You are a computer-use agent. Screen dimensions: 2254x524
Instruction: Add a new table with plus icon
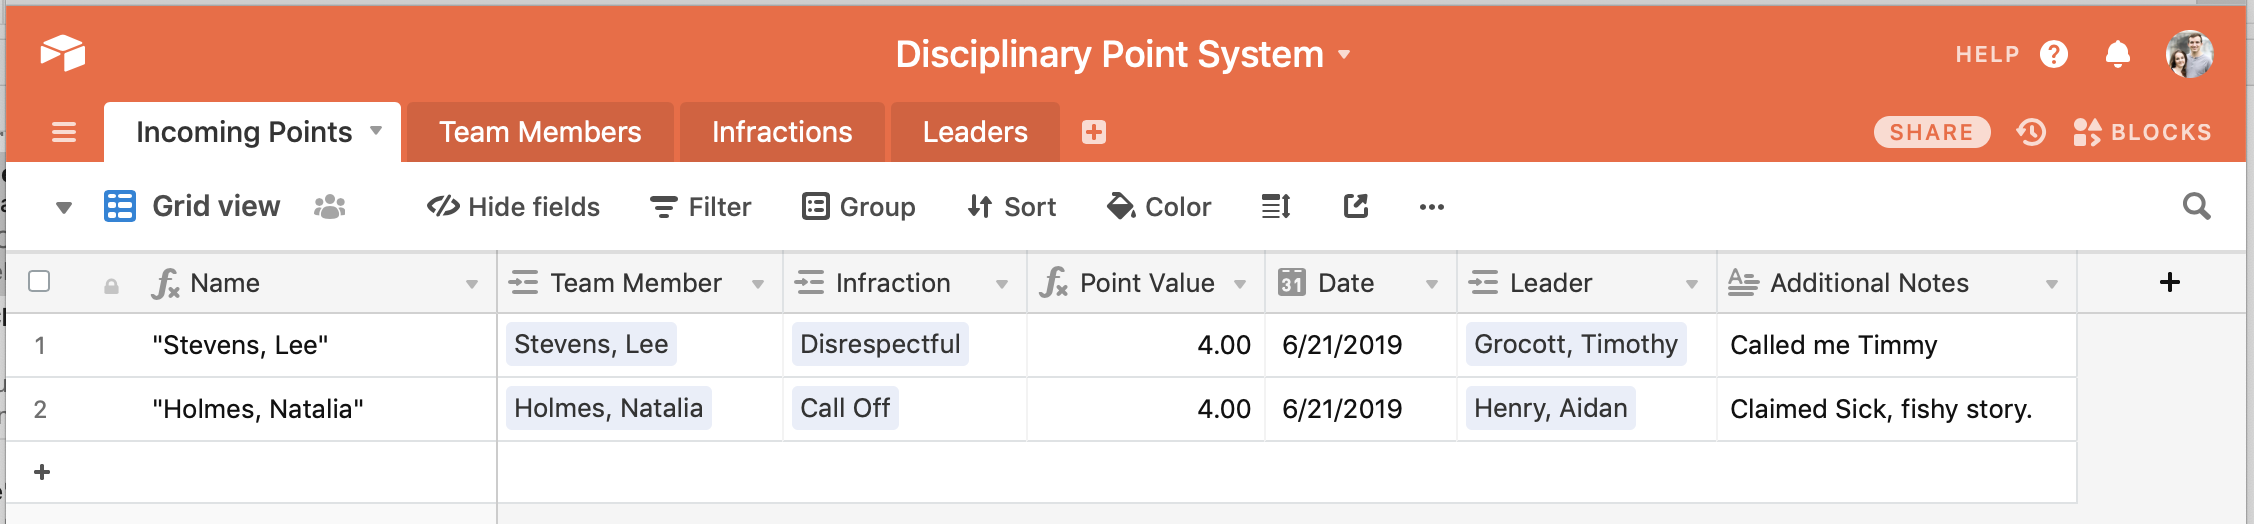pos(1094,132)
